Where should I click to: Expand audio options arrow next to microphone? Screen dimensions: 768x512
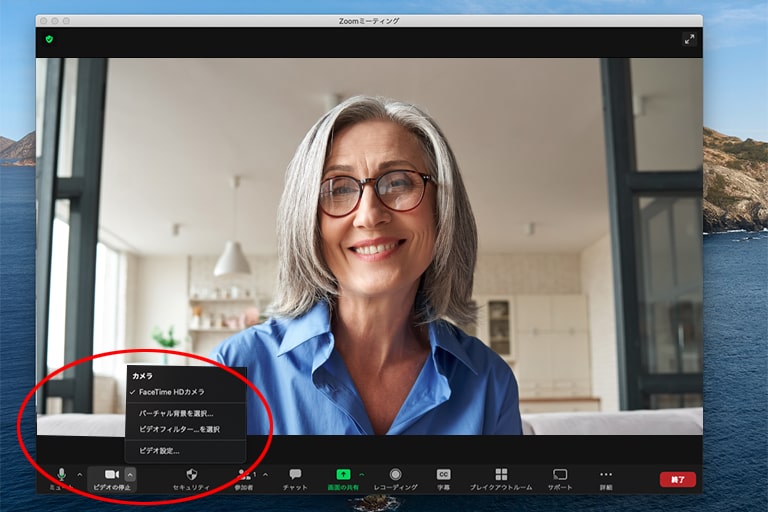(x=80, y=475)
